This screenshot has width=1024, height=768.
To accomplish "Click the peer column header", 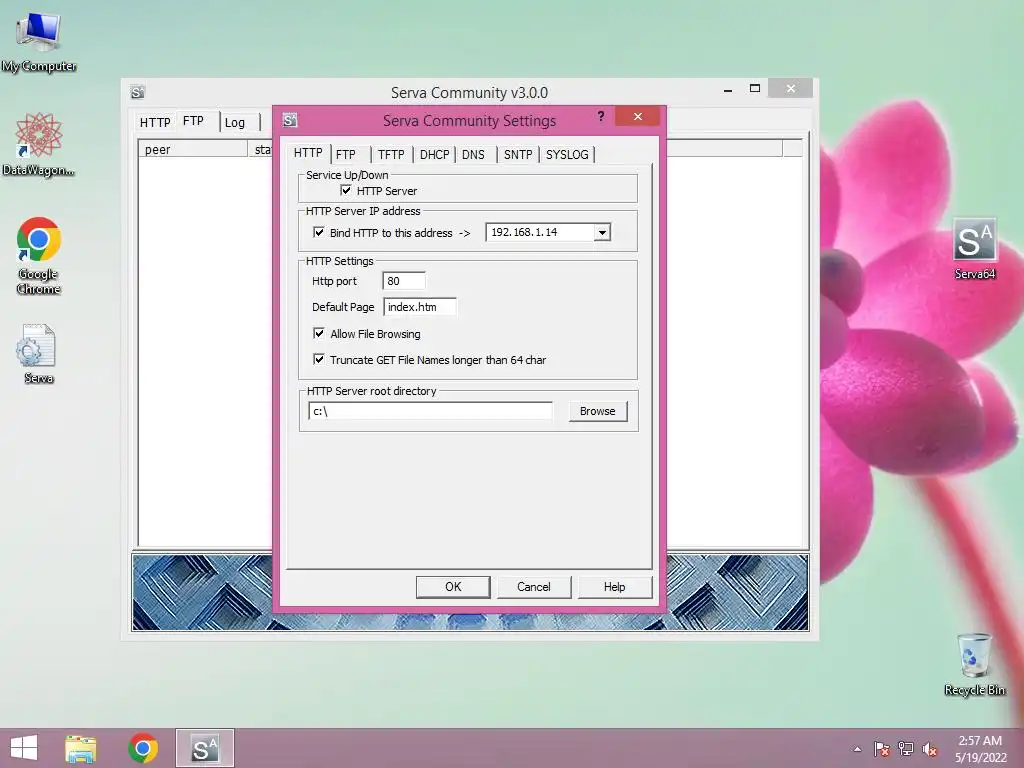I will (x=193, y=150).
